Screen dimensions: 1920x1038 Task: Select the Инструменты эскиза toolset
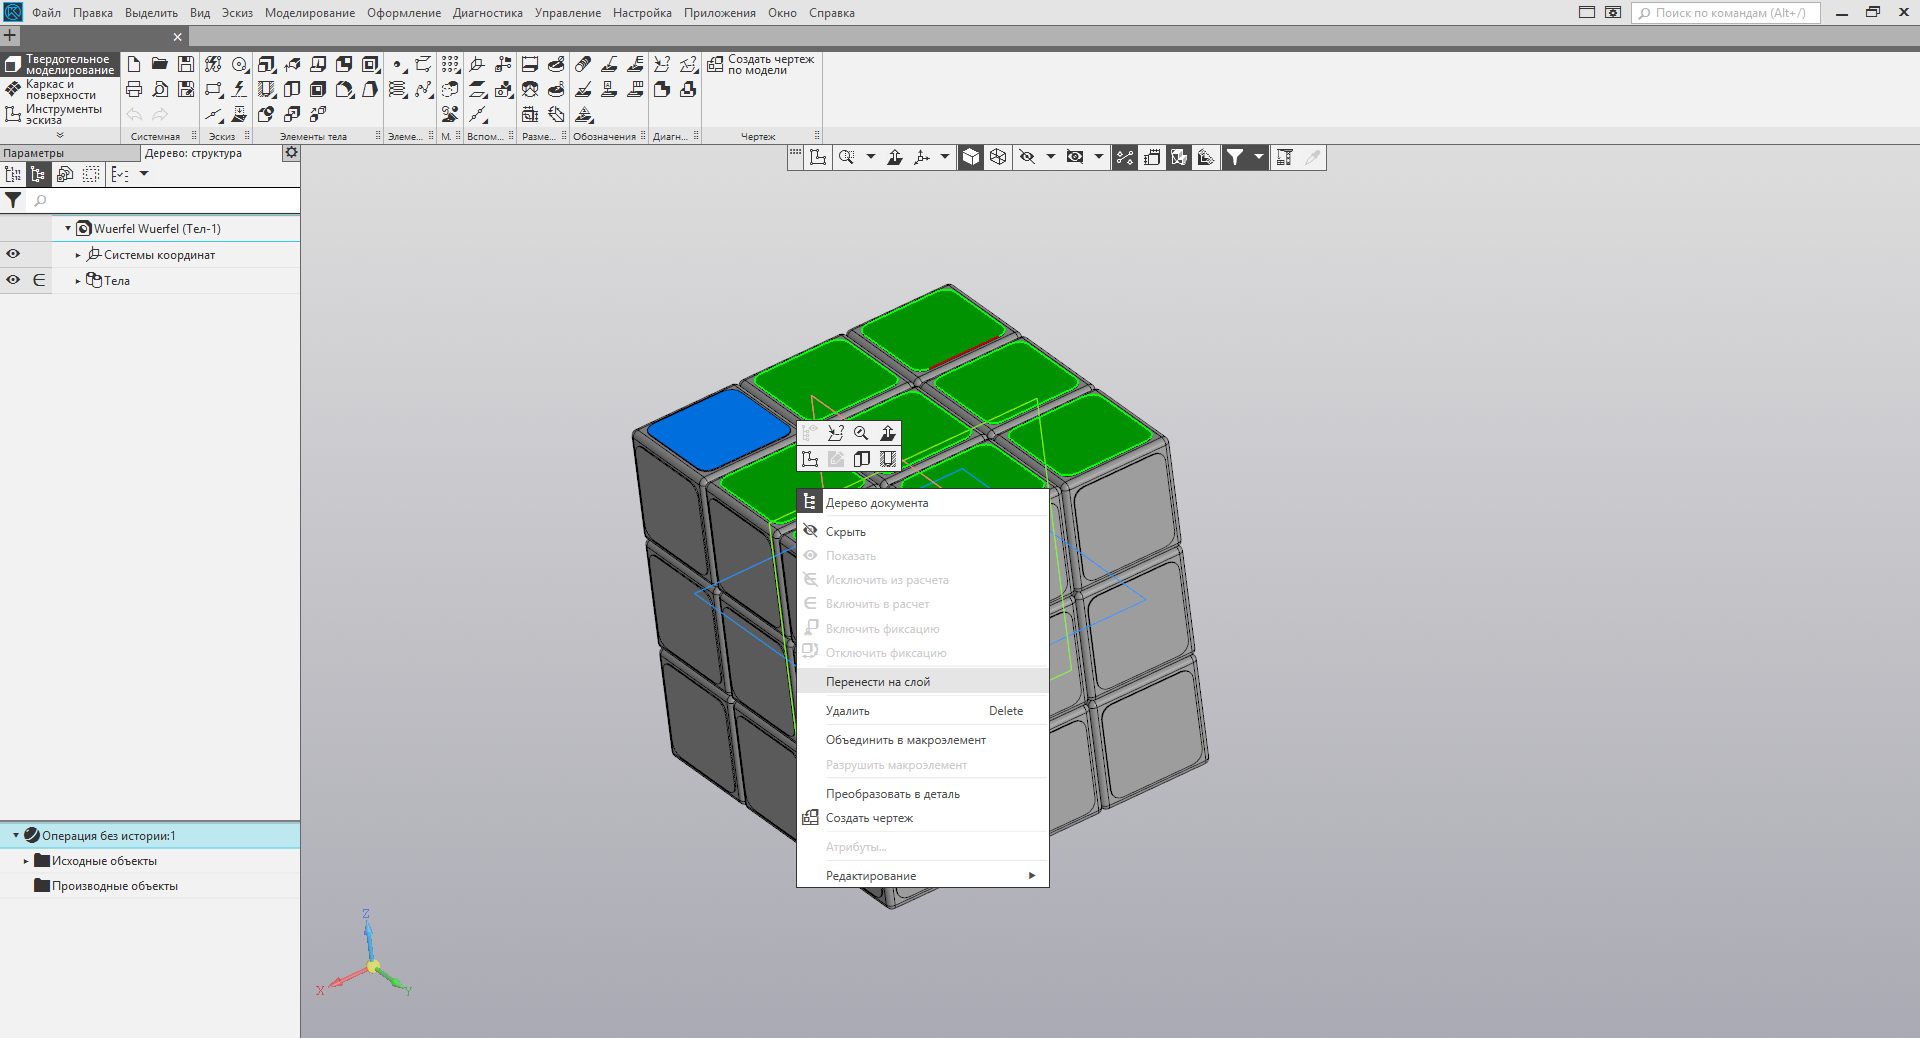click(60, 115)
